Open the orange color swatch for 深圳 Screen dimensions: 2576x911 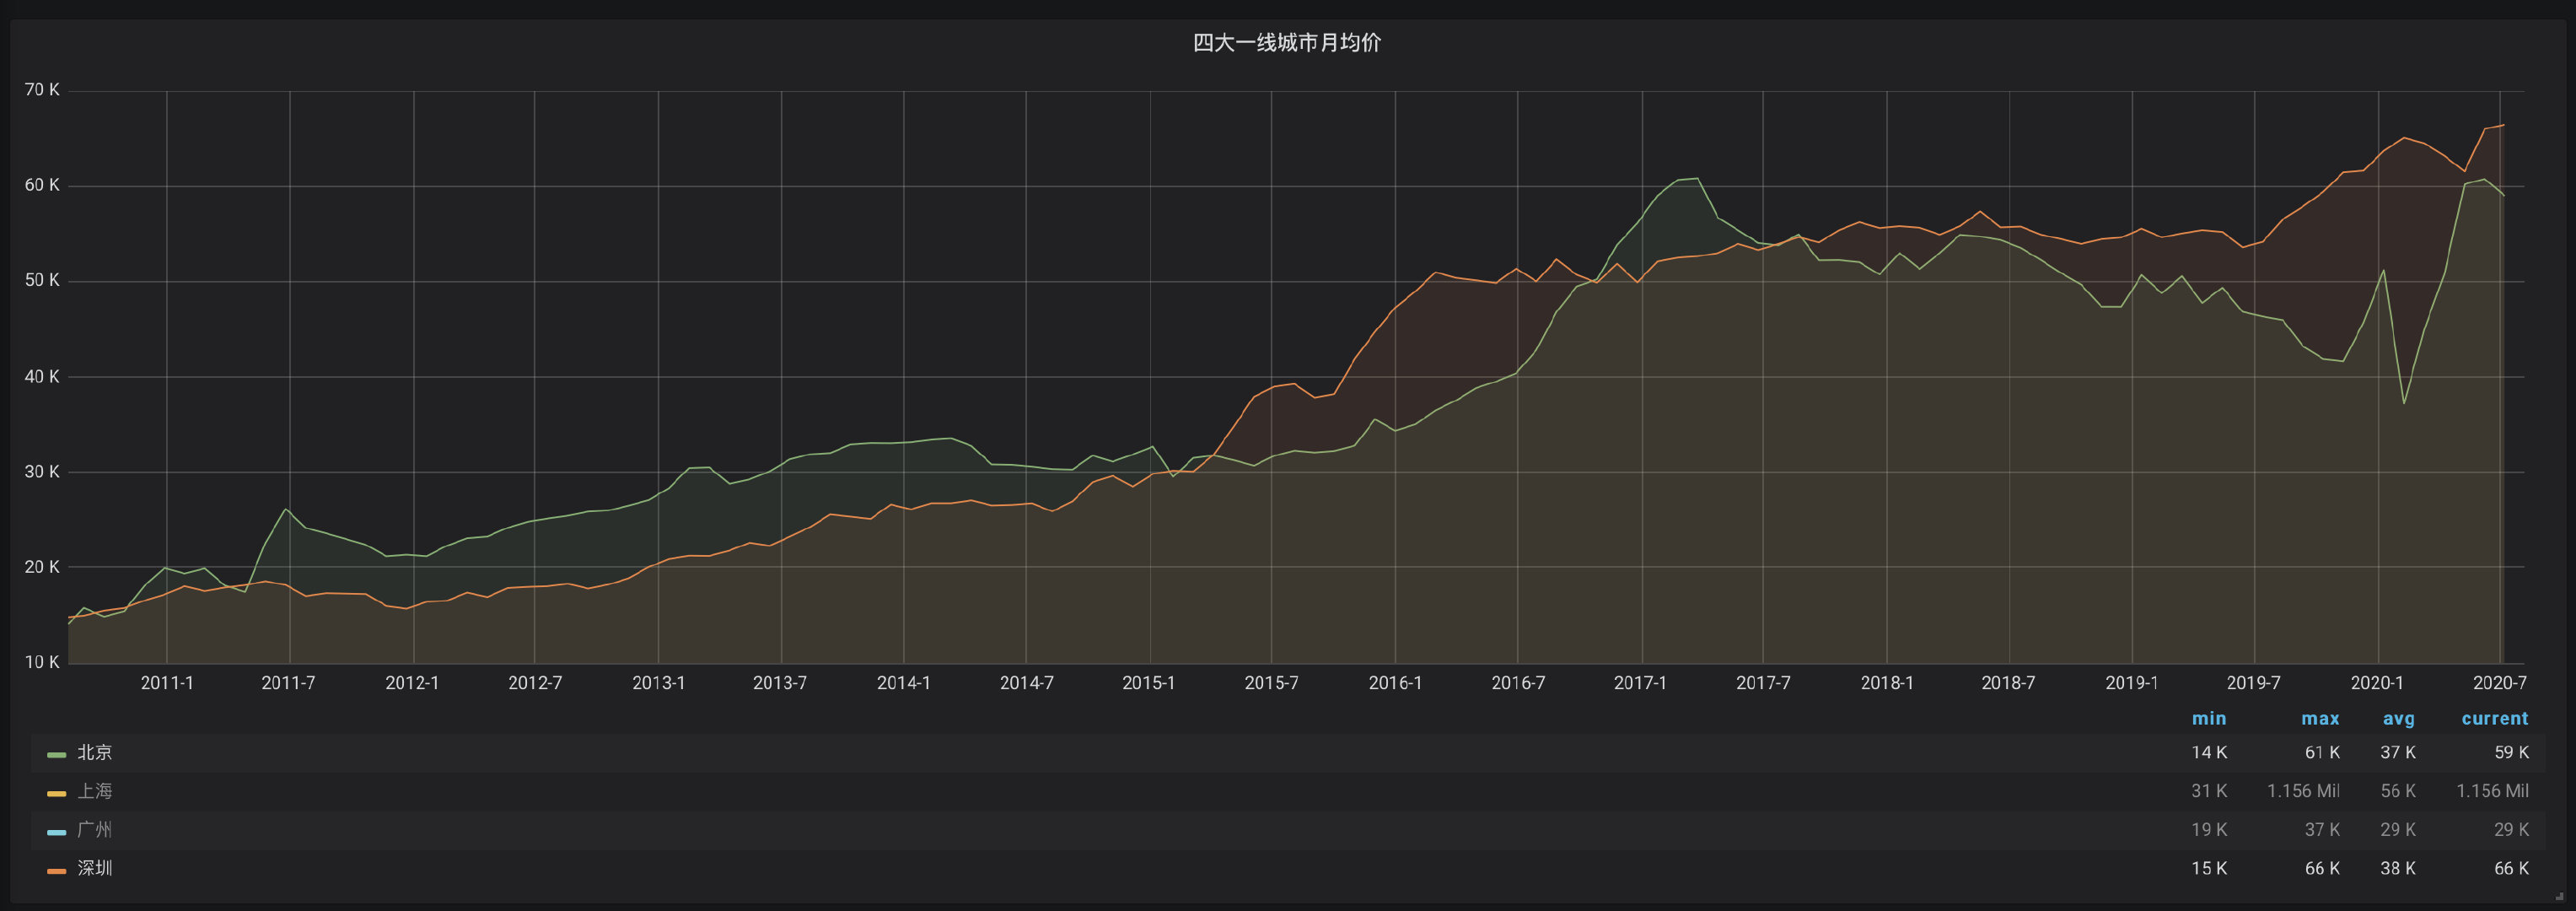coord(56,871)
